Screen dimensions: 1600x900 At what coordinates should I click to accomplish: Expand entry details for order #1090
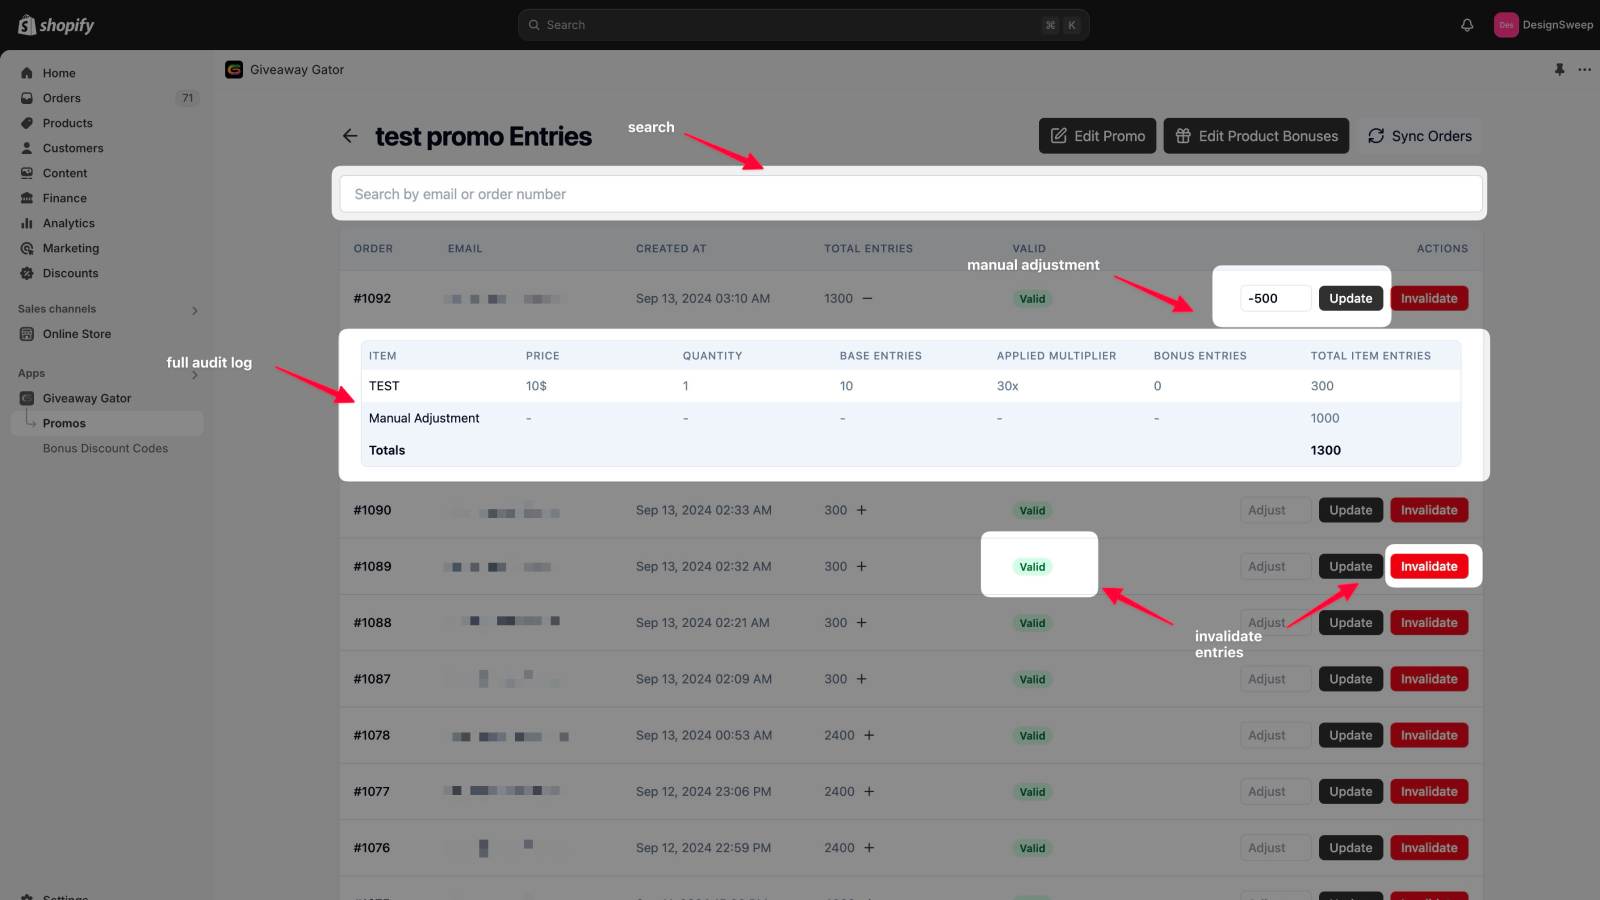[x=861, y=510]
